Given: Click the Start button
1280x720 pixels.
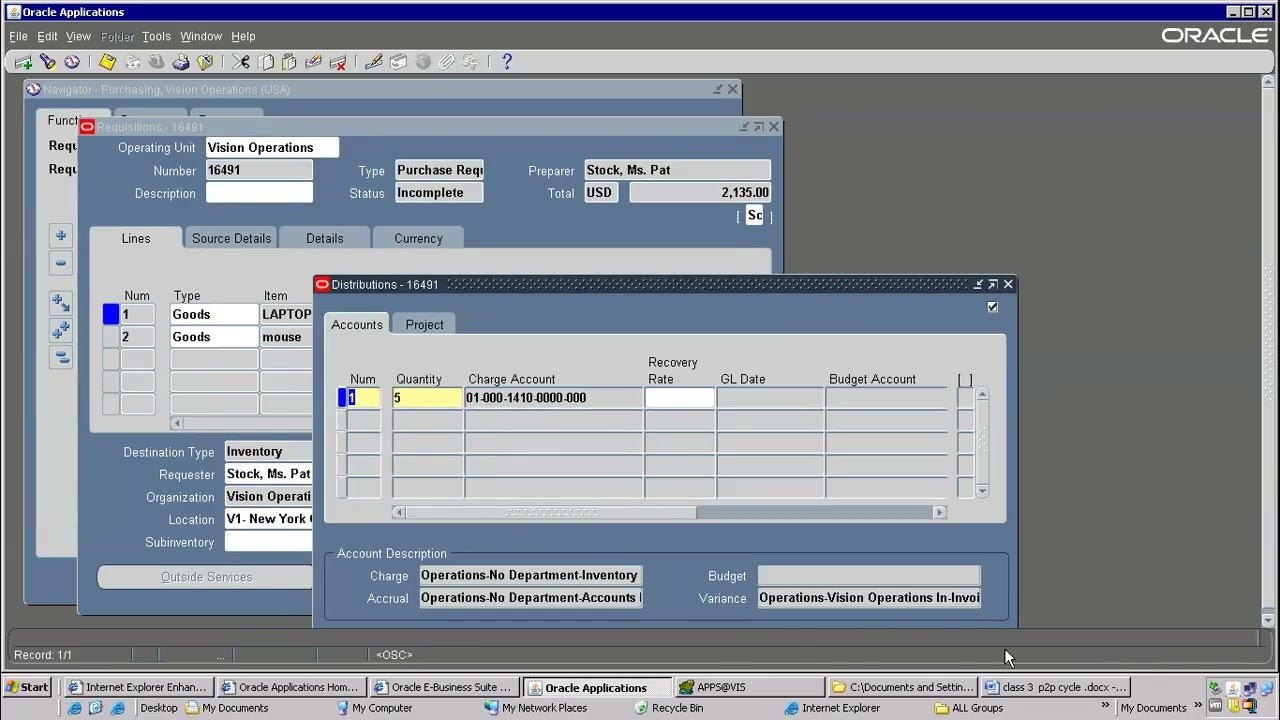Looking at the screenshot, I should click(x=27, y=687).
